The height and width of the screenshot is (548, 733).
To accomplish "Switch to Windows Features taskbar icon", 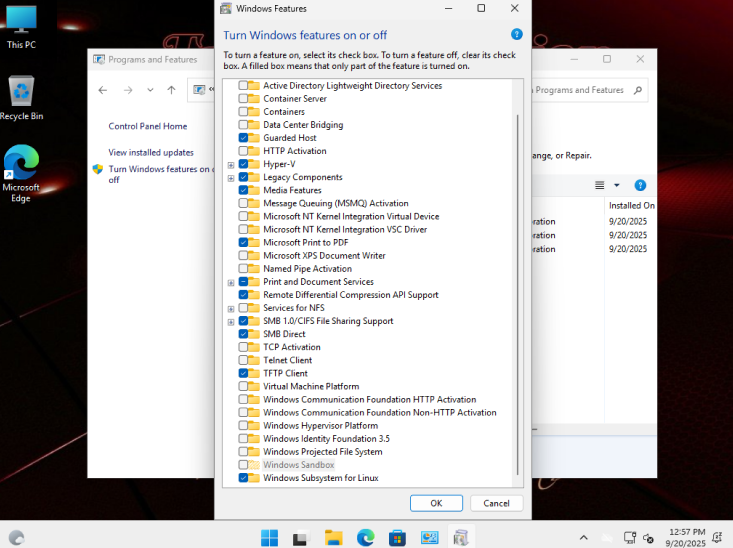I will coord(461,538).
